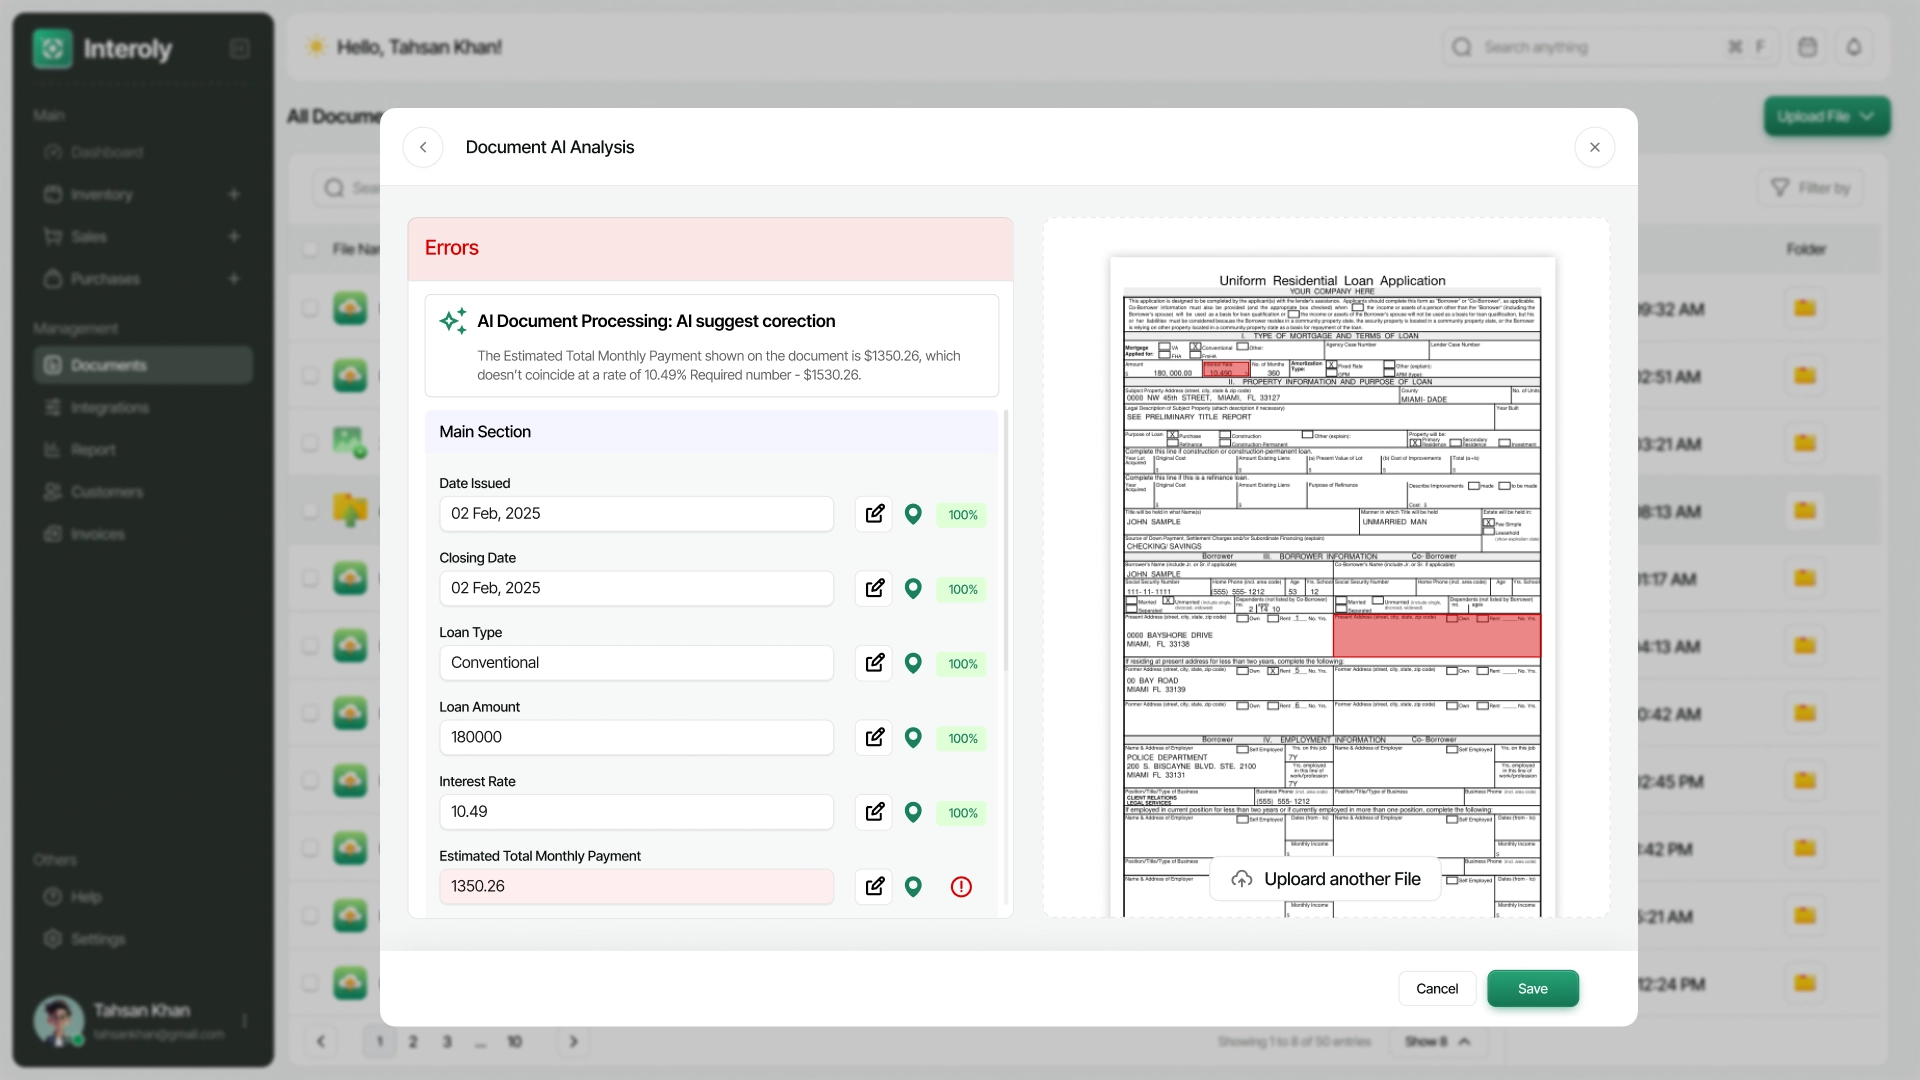
Task: Click location pin icon next to Interest Rate
Action: (913, 812)
